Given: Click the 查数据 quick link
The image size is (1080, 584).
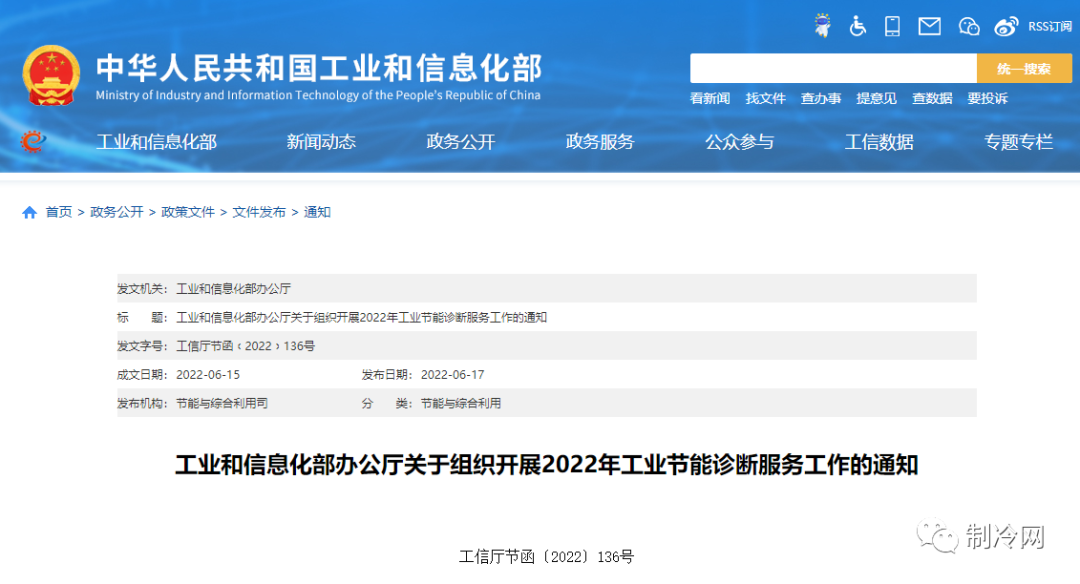Looking at the screenshot, I should [x=932, y=98].
